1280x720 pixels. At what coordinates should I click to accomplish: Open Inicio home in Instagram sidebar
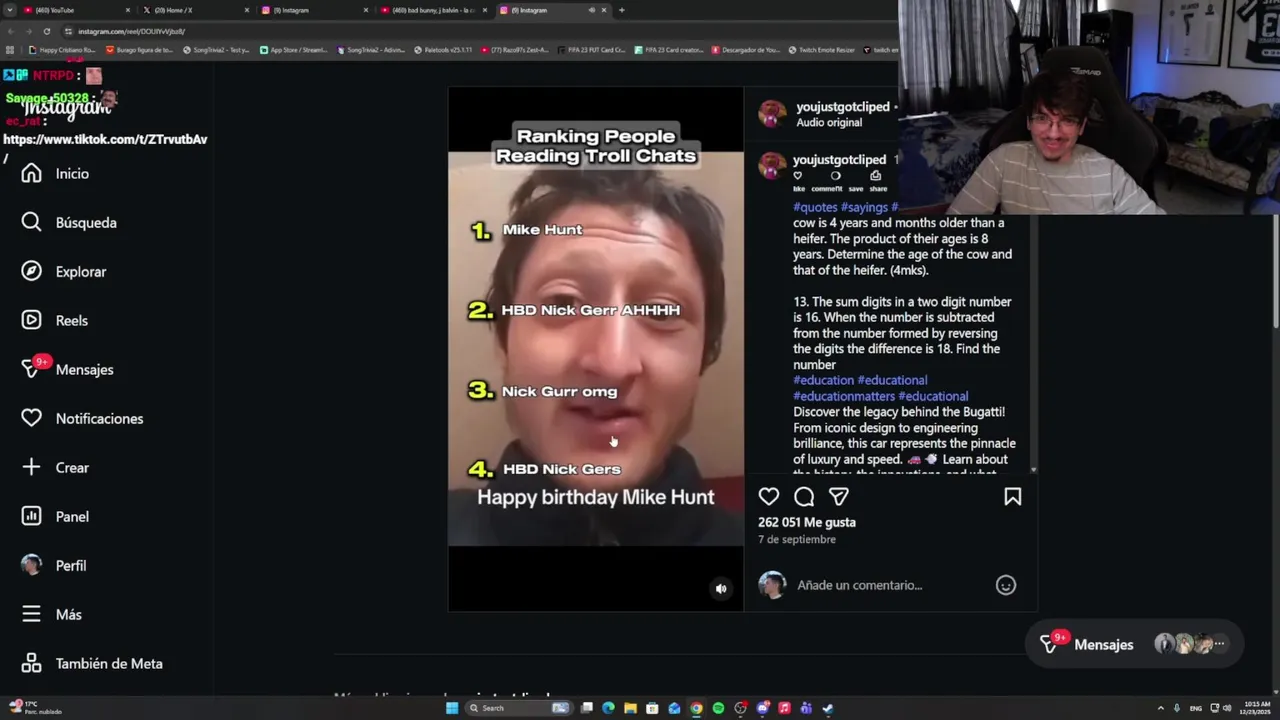56,174
